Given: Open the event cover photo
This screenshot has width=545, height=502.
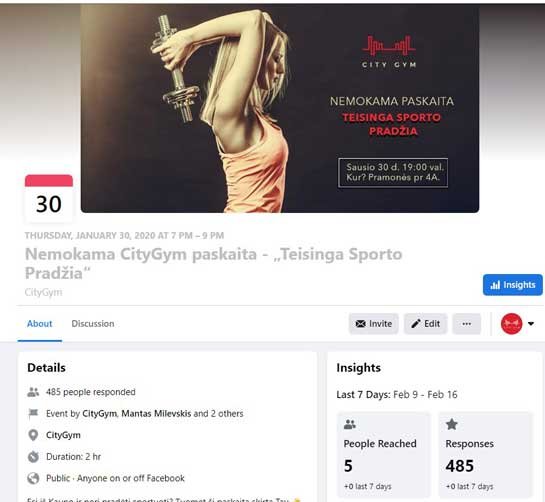Looking at the screenshot, I should click(280, 108).
